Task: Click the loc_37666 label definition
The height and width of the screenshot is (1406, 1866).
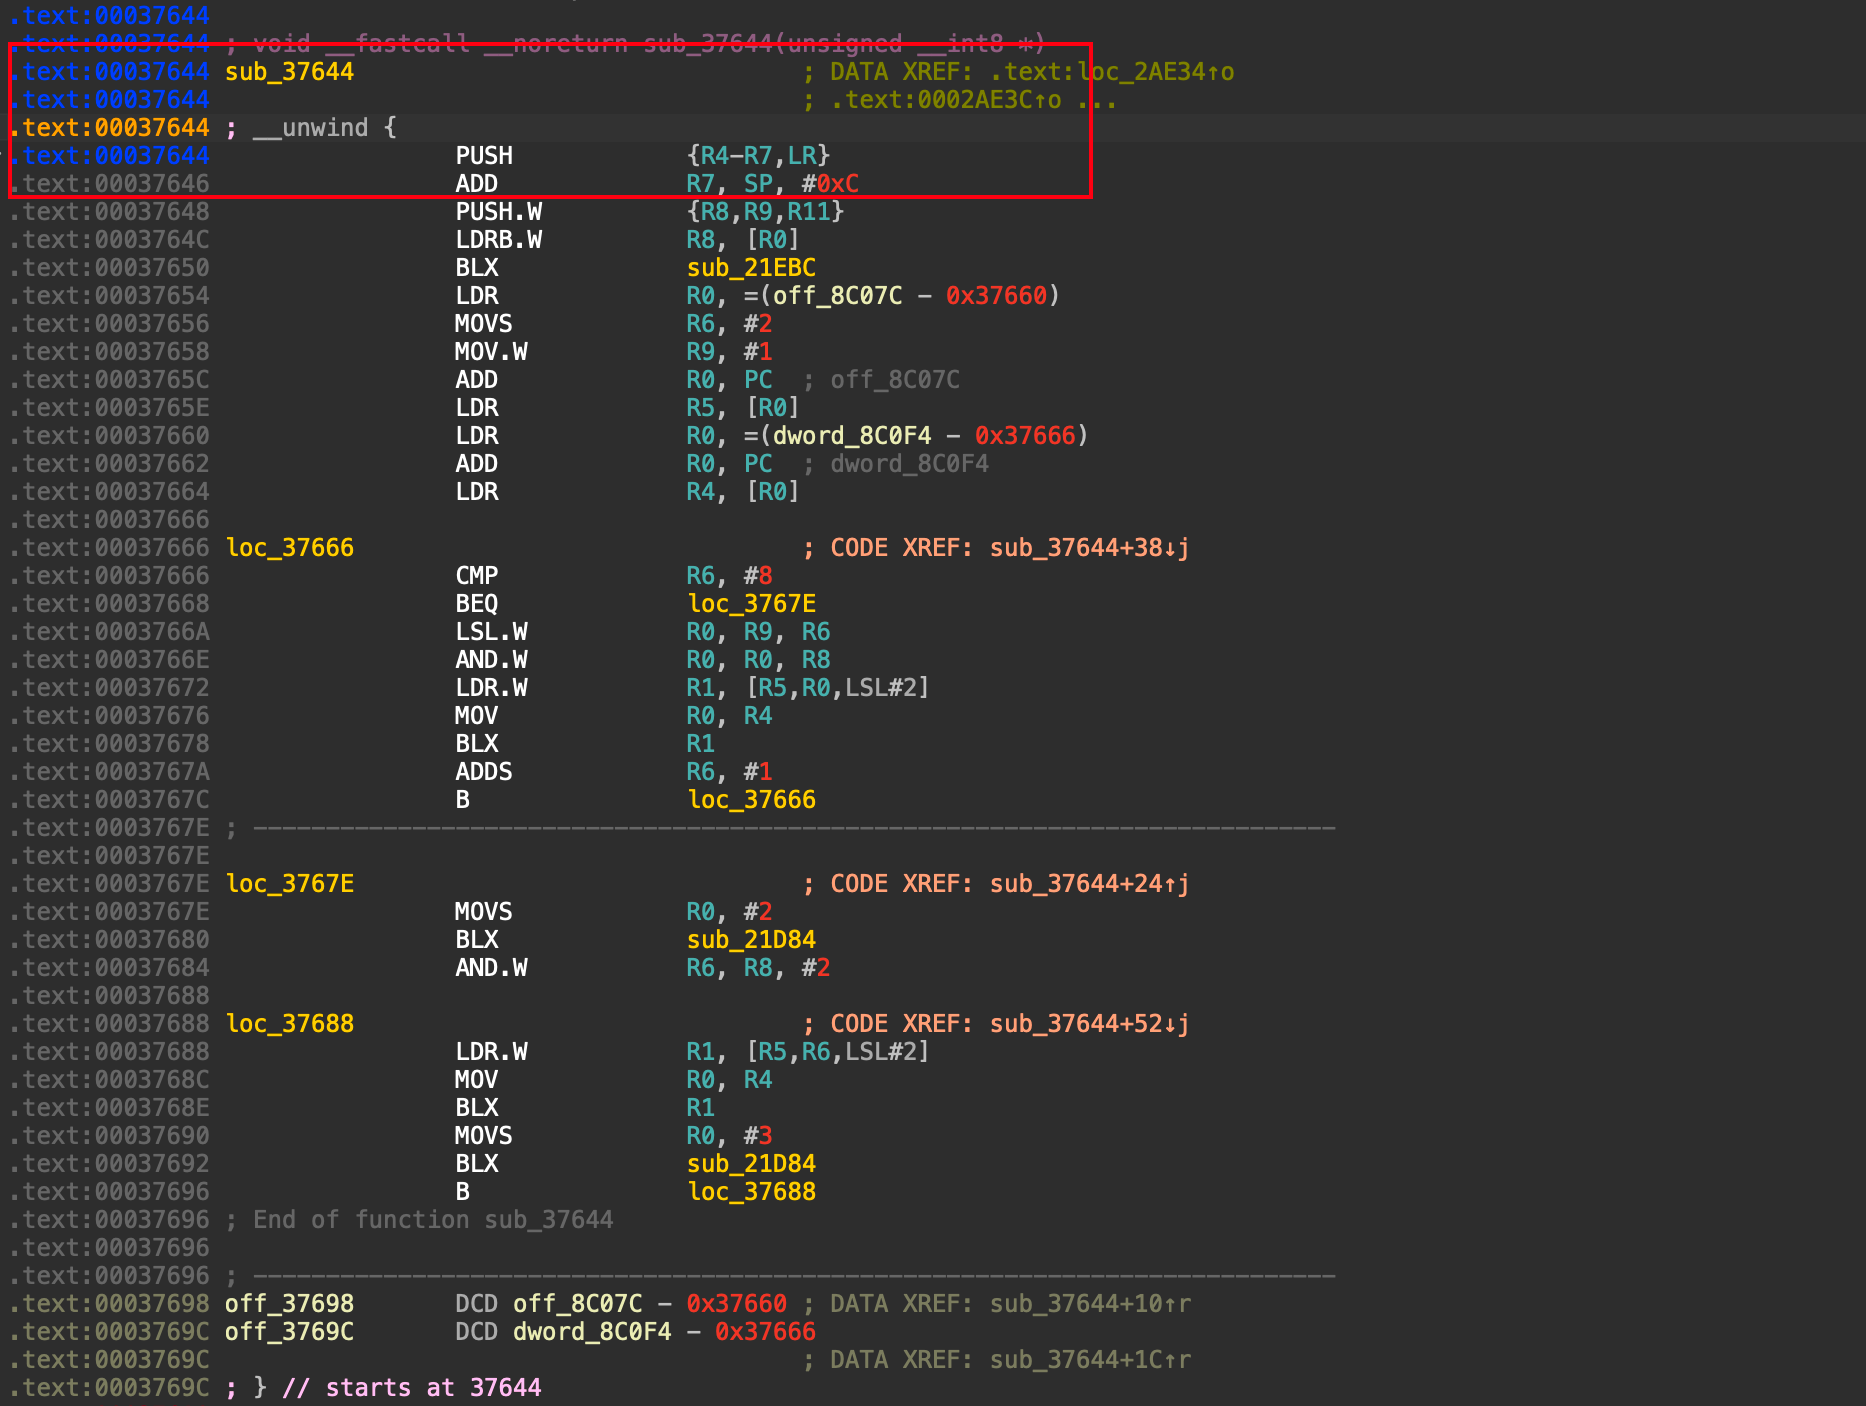Action: point(290,548)
